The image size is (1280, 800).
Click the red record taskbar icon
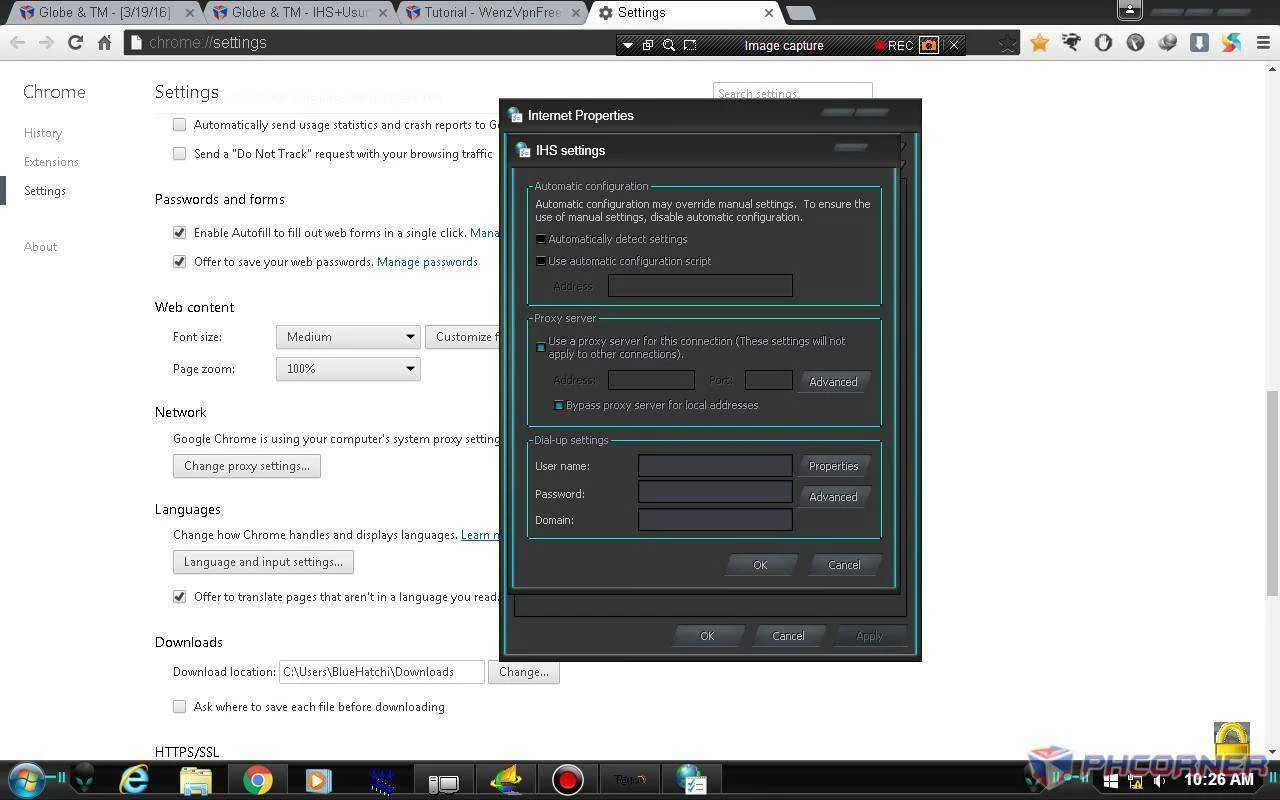pos(568,780)
